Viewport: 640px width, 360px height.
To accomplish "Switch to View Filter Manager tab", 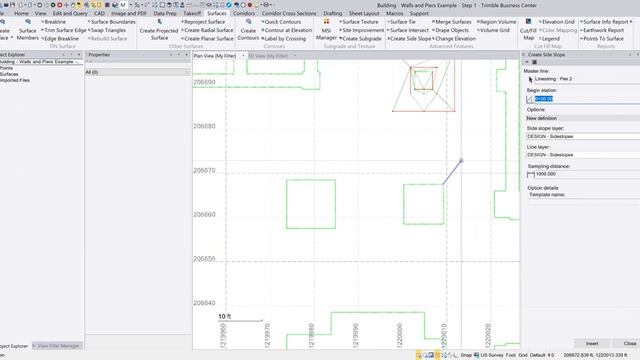I will pyautogui.click(x=58, y=346).
